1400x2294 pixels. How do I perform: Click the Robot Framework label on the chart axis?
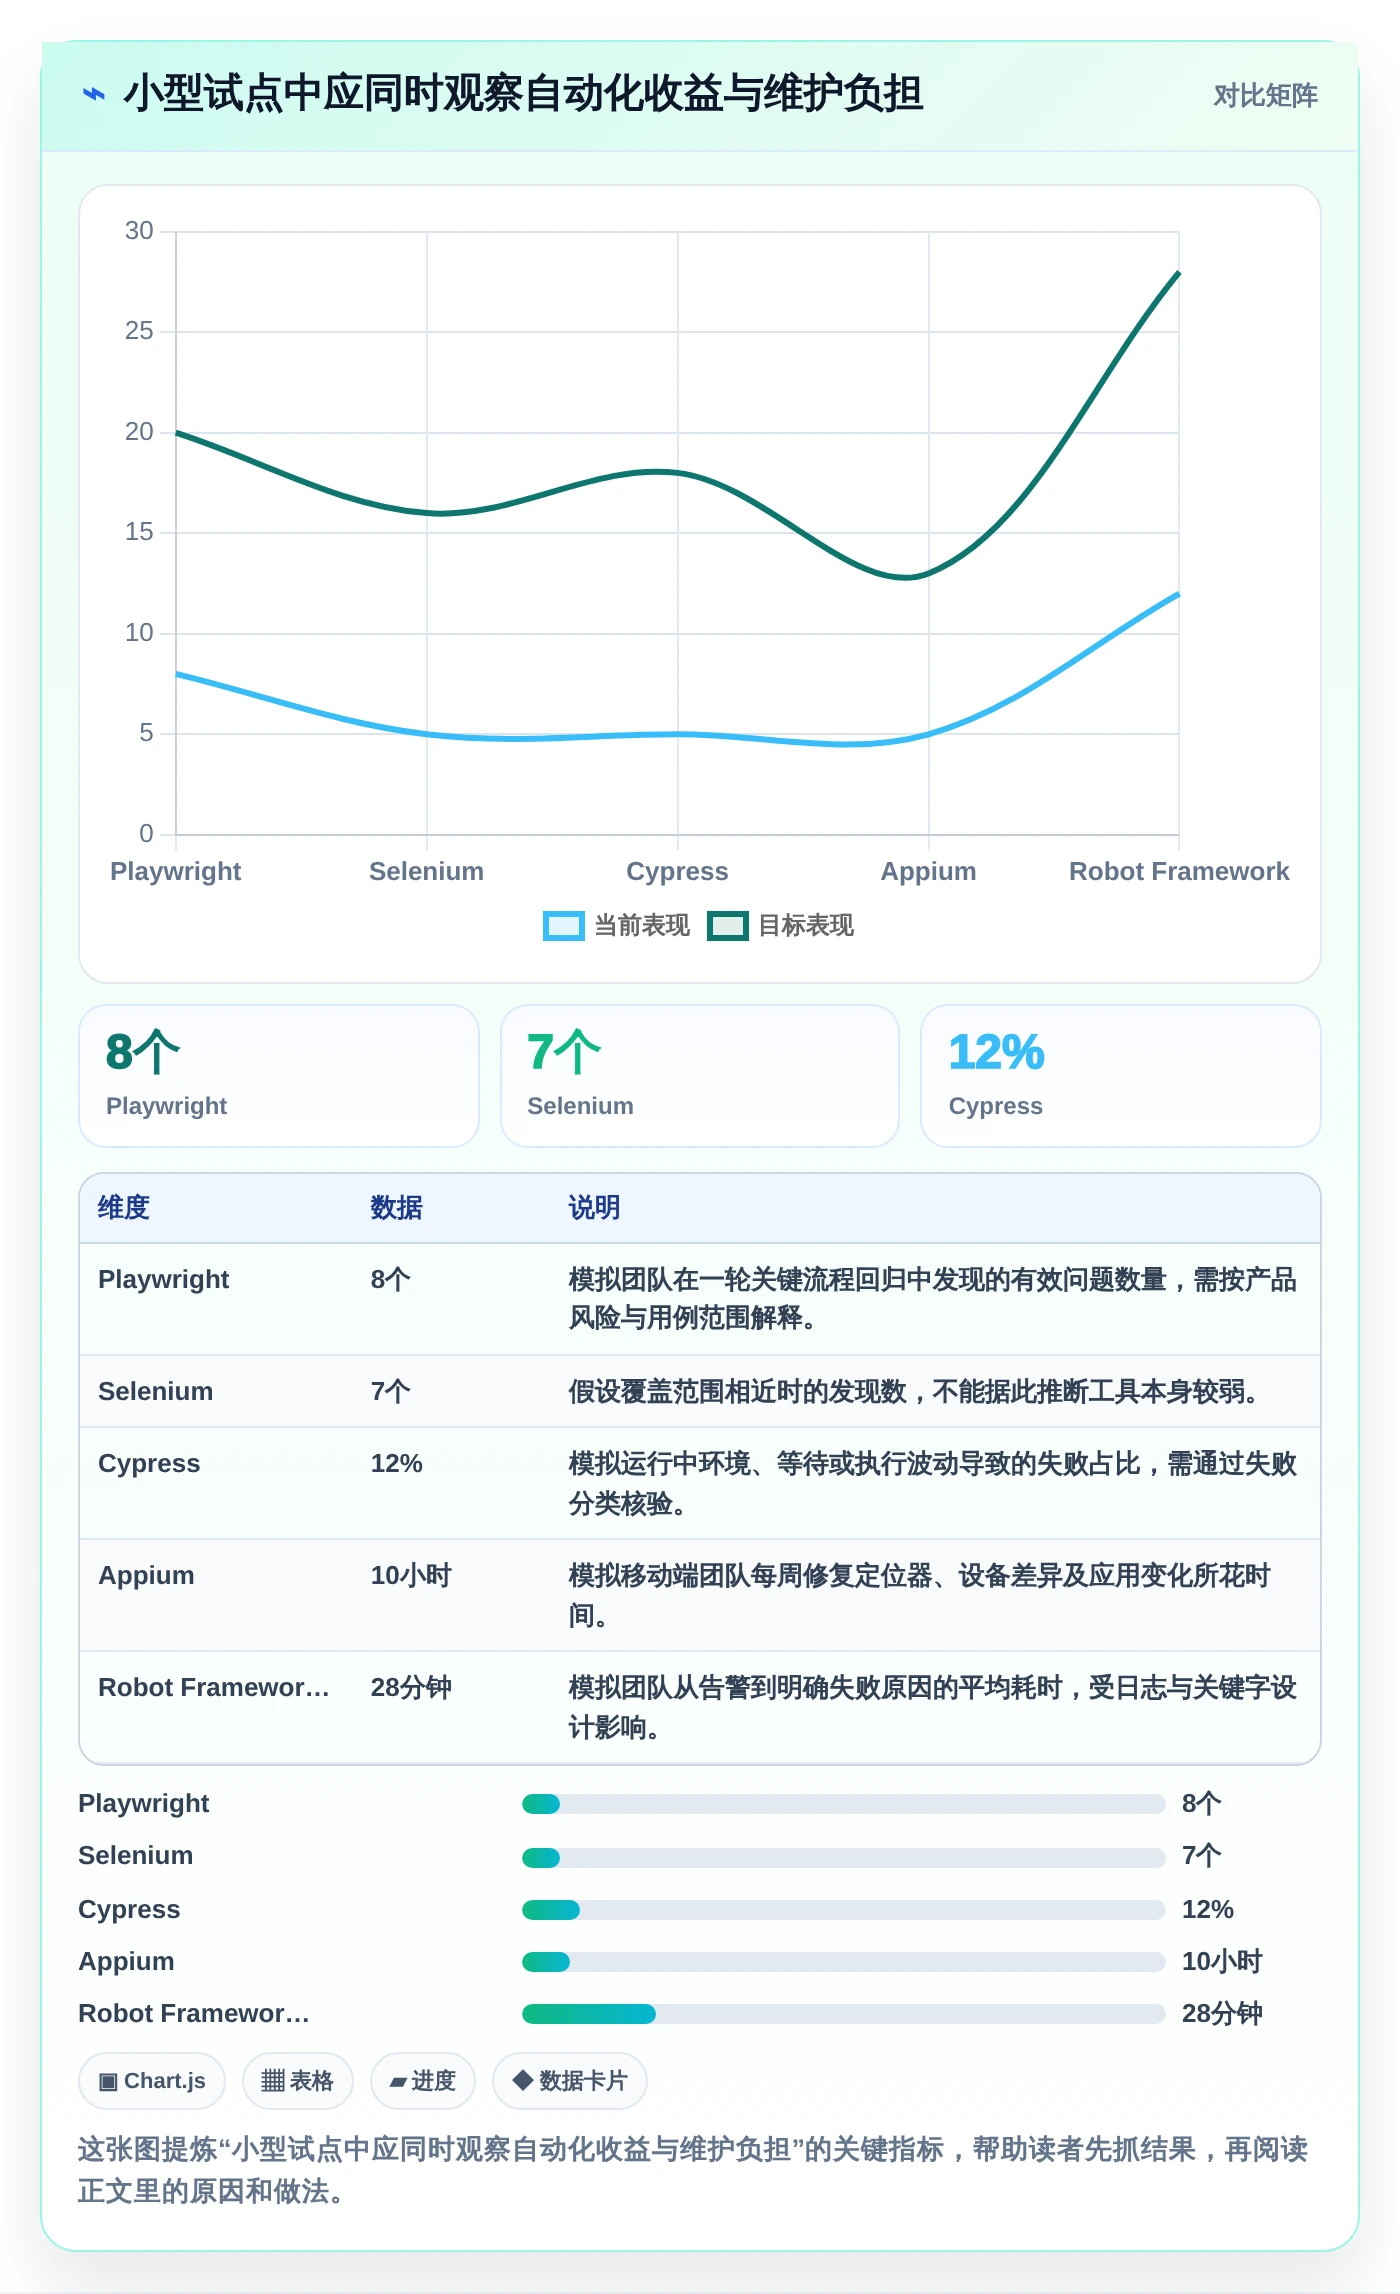click(x=1179, y=871)
